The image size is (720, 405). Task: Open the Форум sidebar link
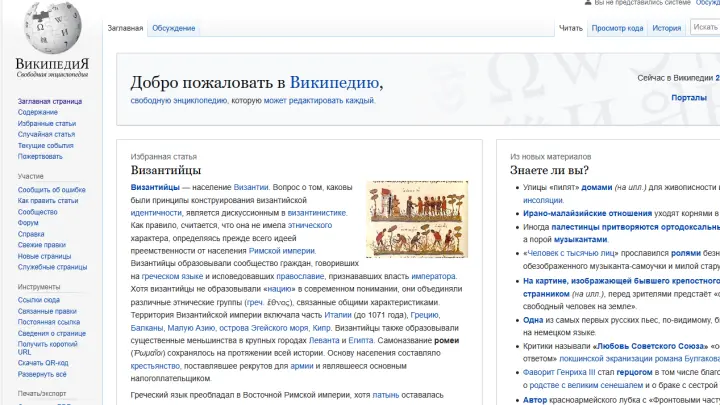[x=28, y=223]
